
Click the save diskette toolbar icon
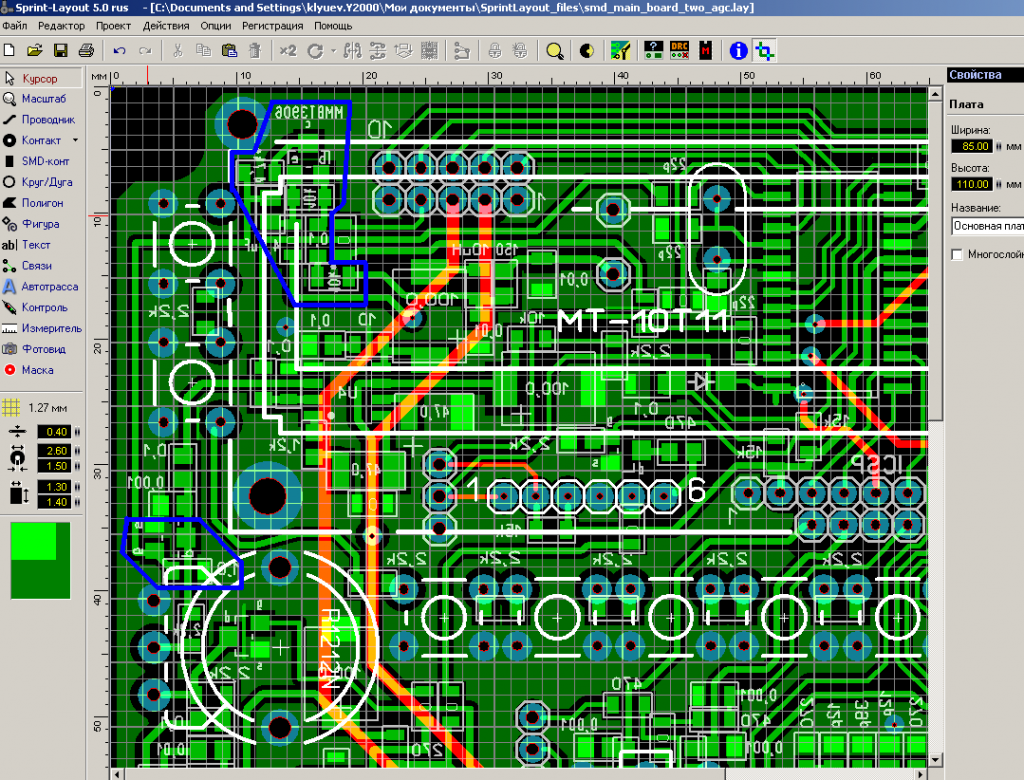[60, 50]
